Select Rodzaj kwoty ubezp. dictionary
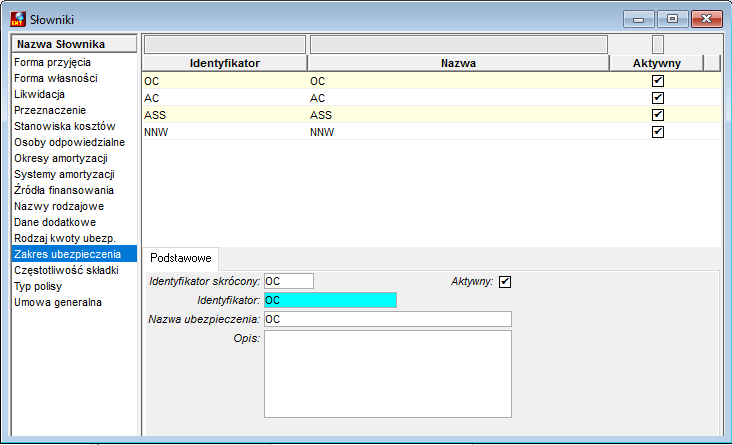Image resolution: width=732 pixels, height=445 pixels. tap(74, 238)
